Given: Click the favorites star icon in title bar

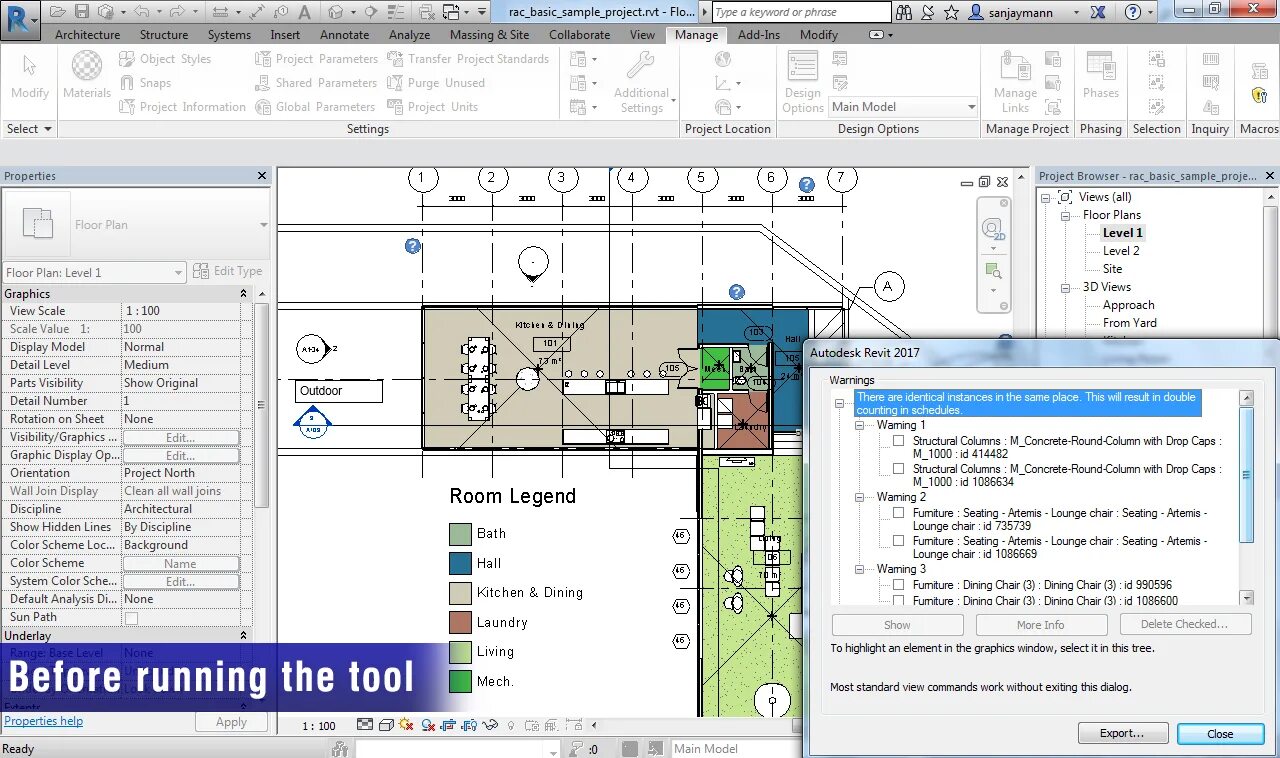Looking at the screenshot, I should pos(951,12).
